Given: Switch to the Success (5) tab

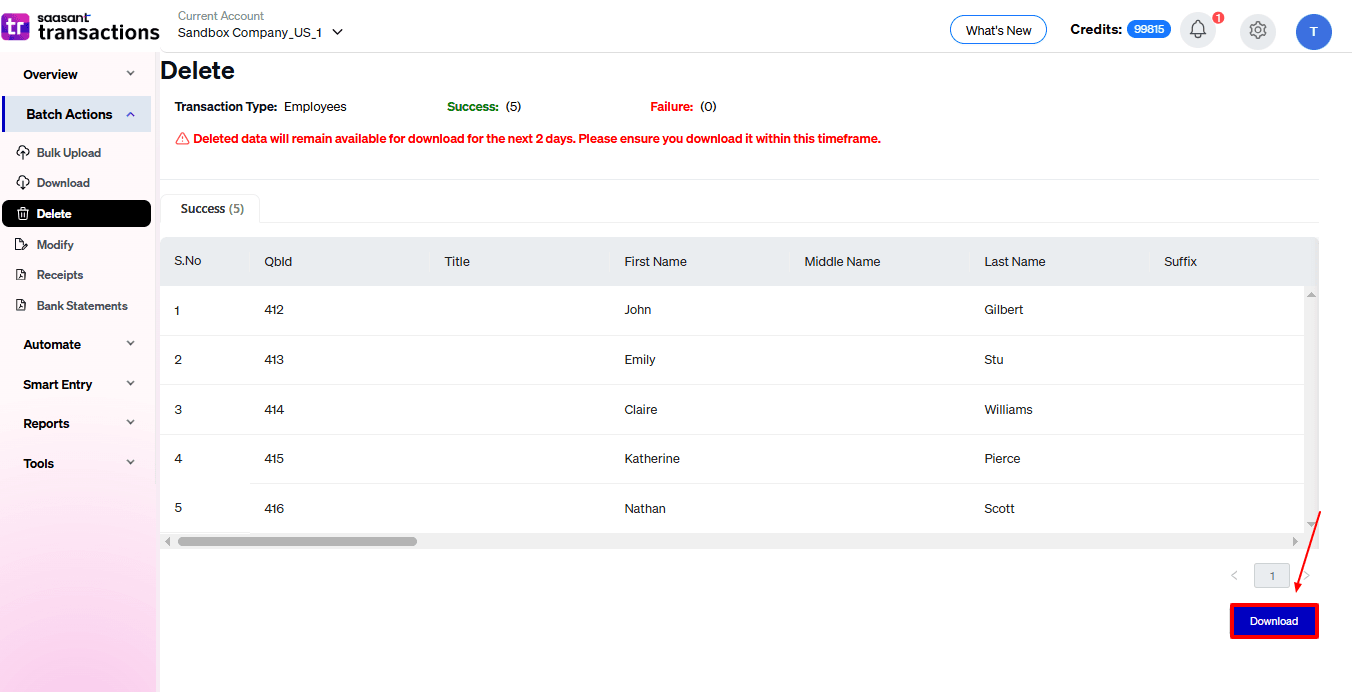Looking at the screenshot, I should click(211, 209).
